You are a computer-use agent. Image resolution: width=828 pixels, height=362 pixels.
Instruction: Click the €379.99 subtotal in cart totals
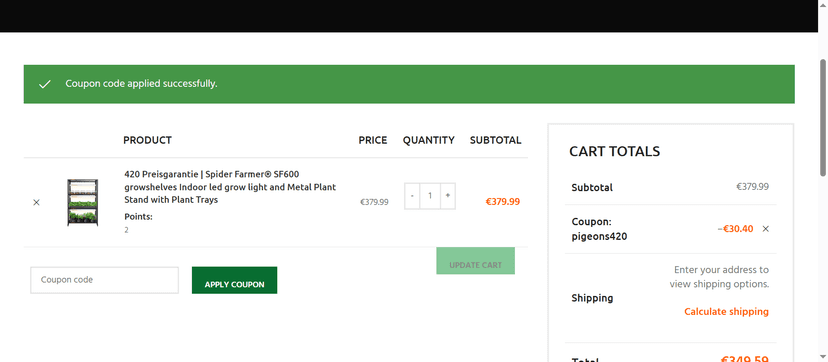(x=752, y=186)
